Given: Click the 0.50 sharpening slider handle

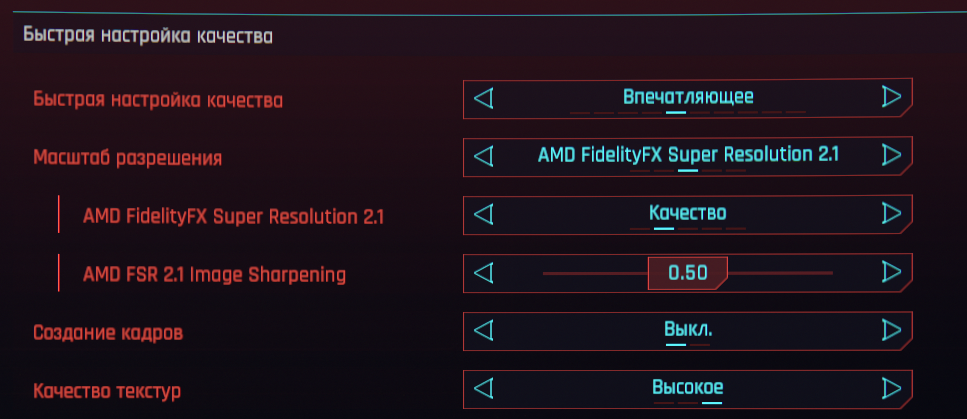Looking at the screenshot, I should tap(687, 272).
